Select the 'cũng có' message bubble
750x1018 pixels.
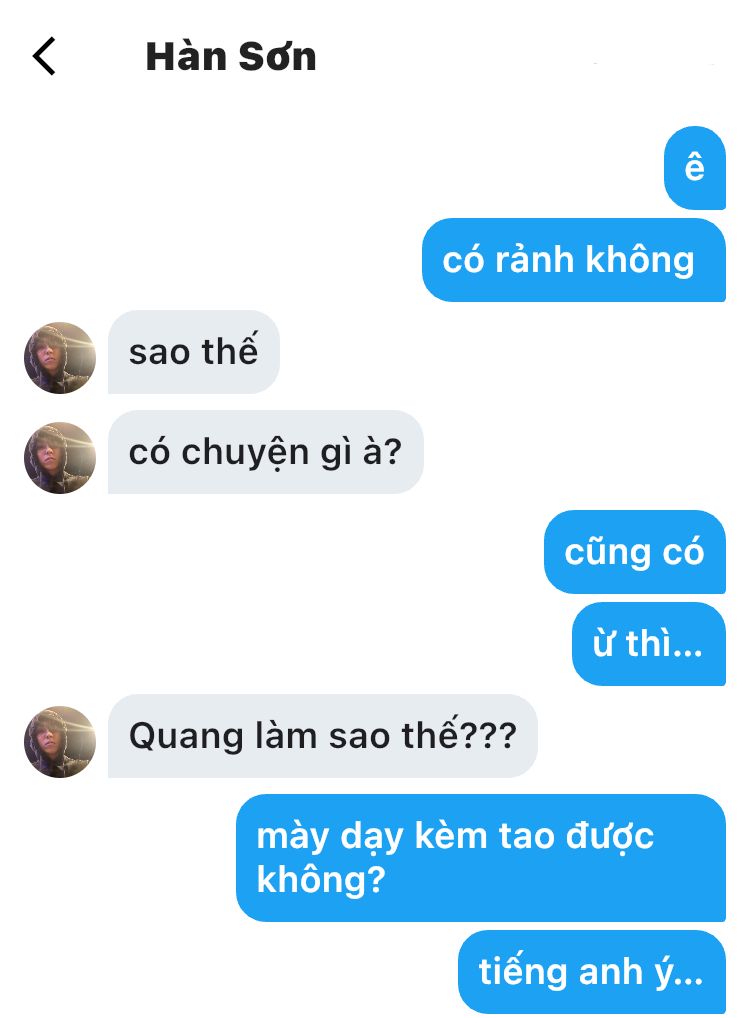pos(634,552)
